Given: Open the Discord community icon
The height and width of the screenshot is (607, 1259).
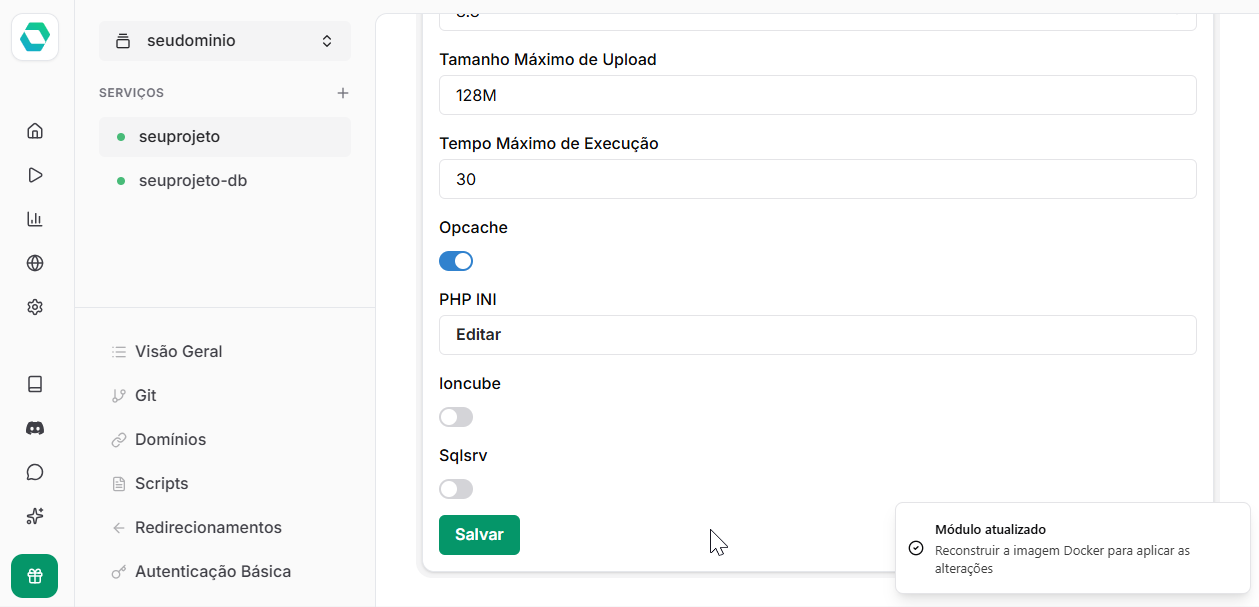Looking at the screenshot, I should click(x=34, y=427).
